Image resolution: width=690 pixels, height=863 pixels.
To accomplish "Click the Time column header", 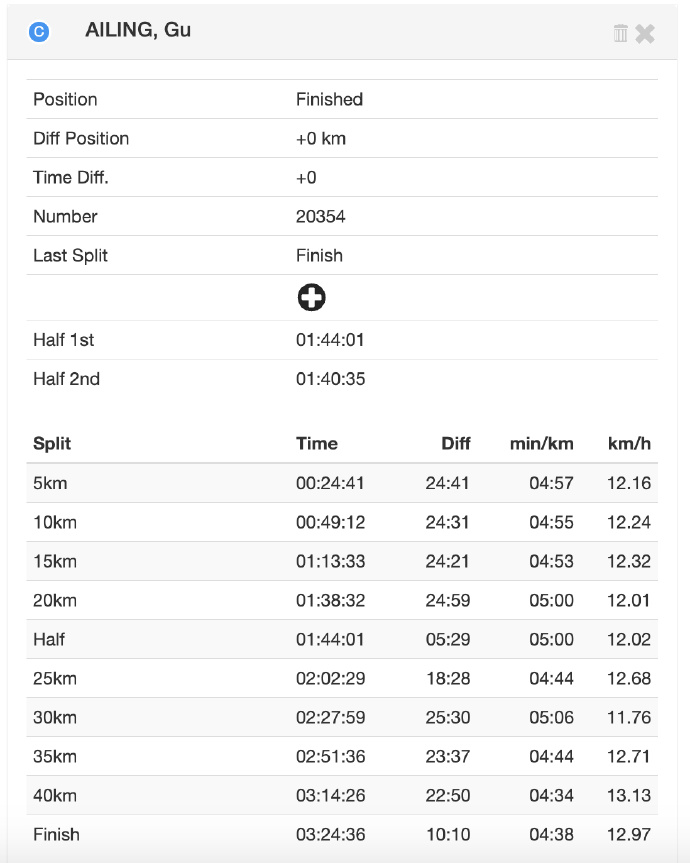I will pyautogui.click(x=317, y=443).
